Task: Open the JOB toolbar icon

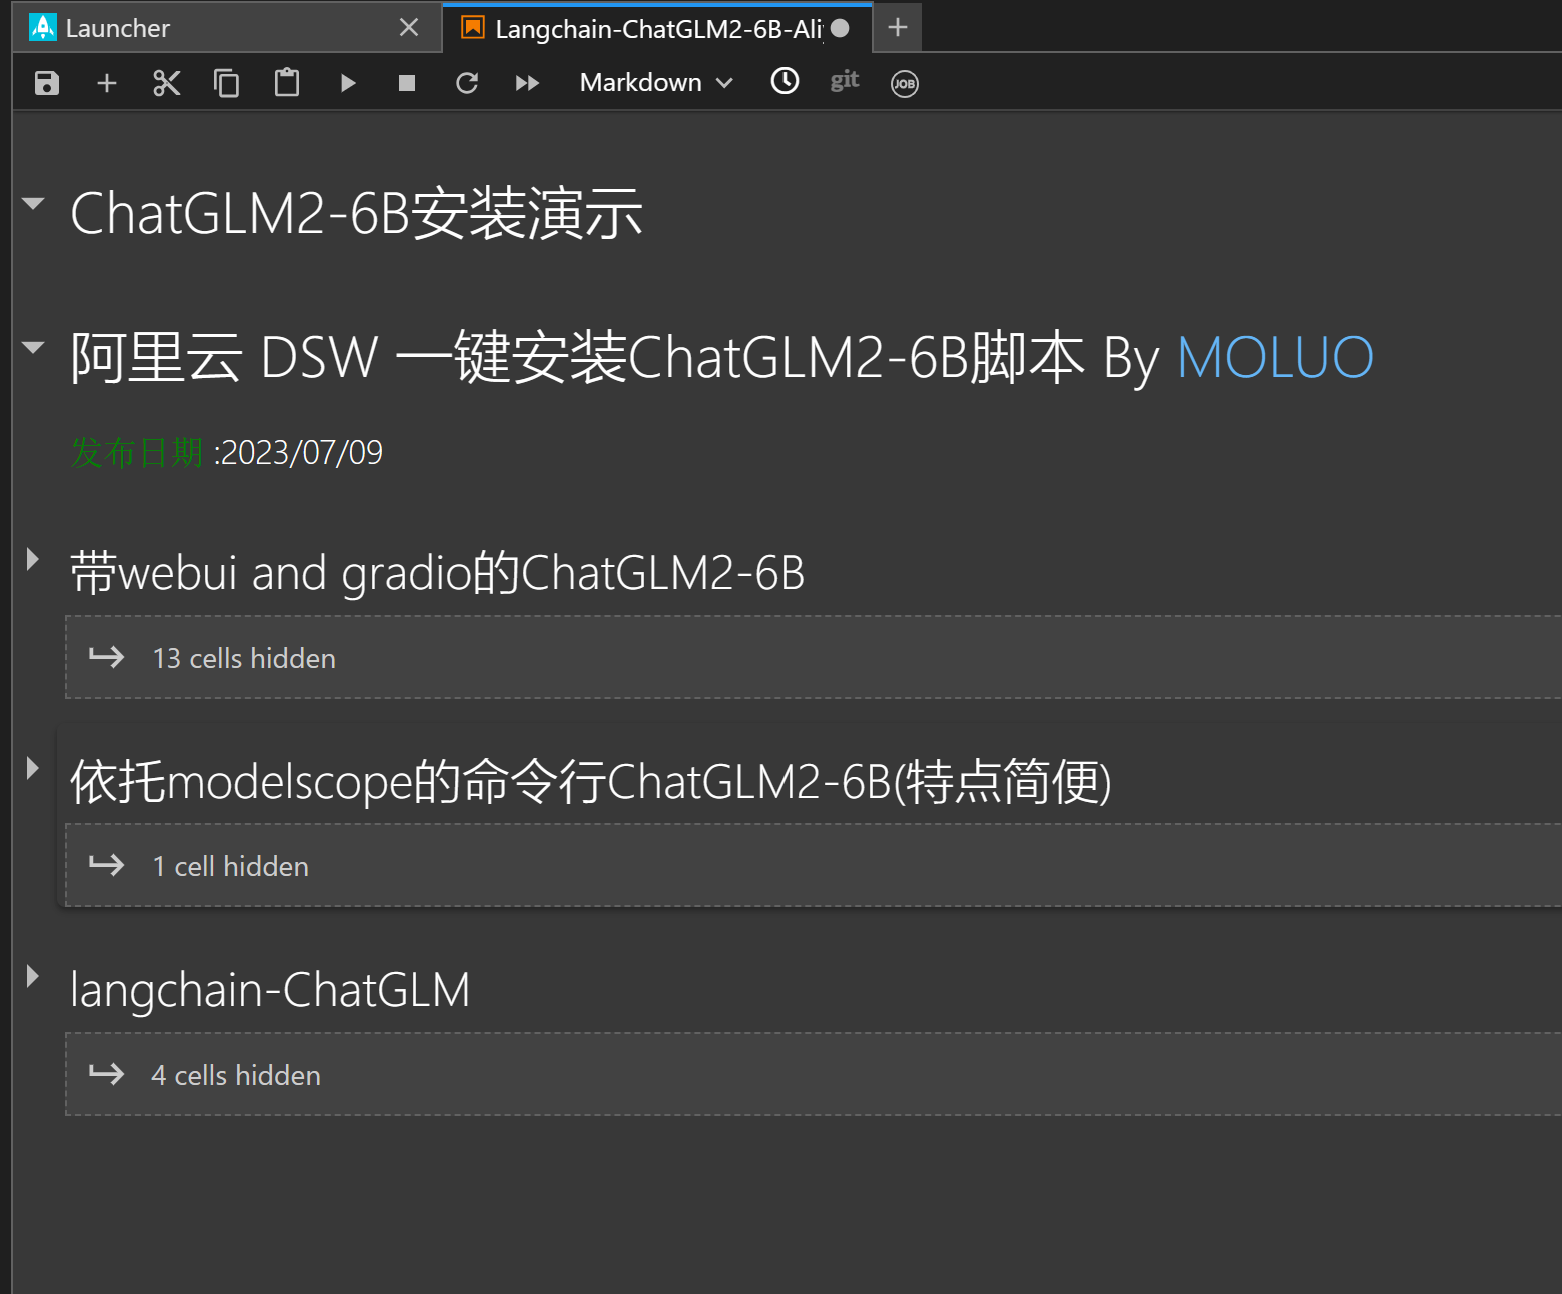Action: (904, 84)
